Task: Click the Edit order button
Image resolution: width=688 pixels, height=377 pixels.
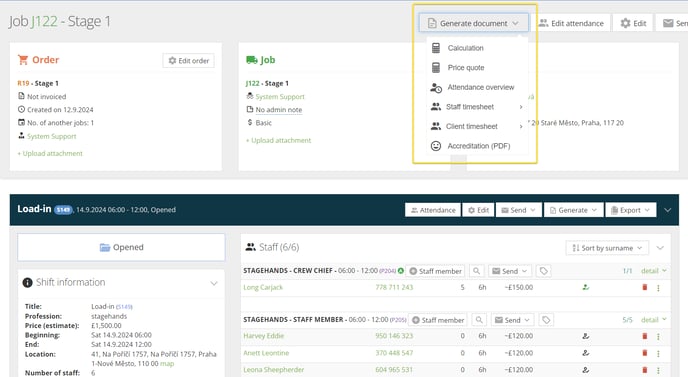Action: pos(189,61)
